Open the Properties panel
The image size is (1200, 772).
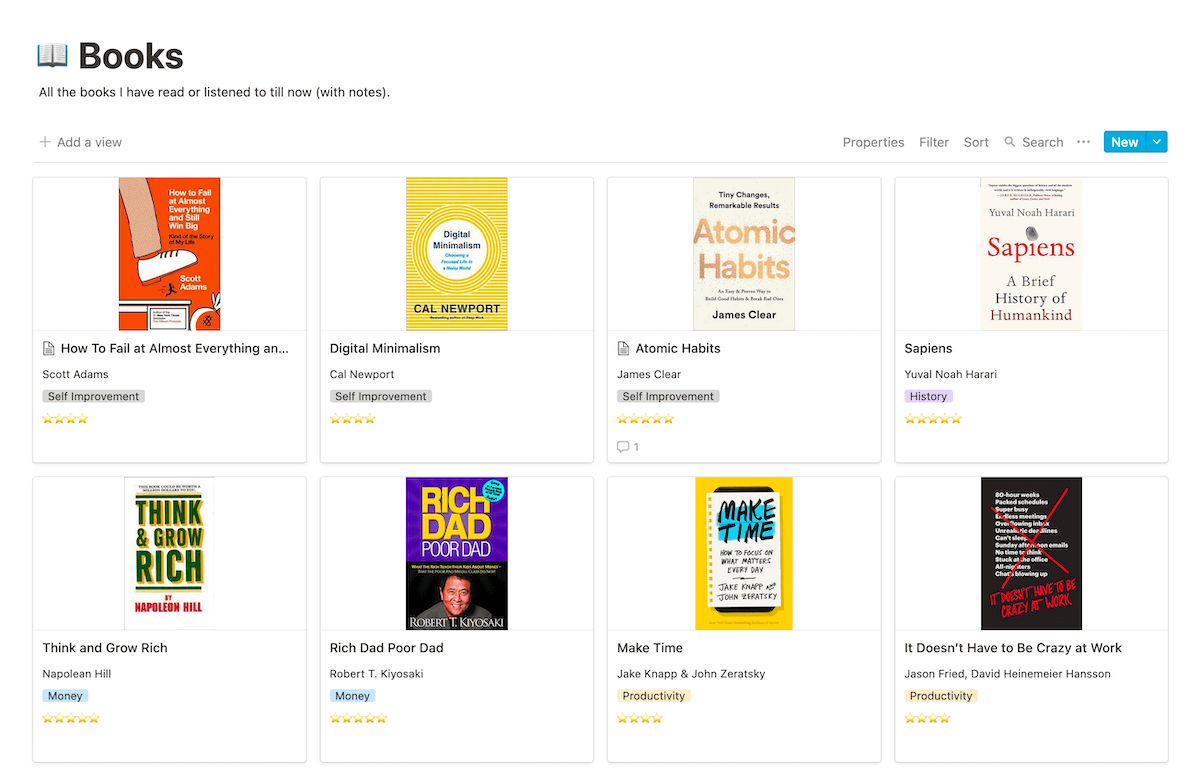873,141
